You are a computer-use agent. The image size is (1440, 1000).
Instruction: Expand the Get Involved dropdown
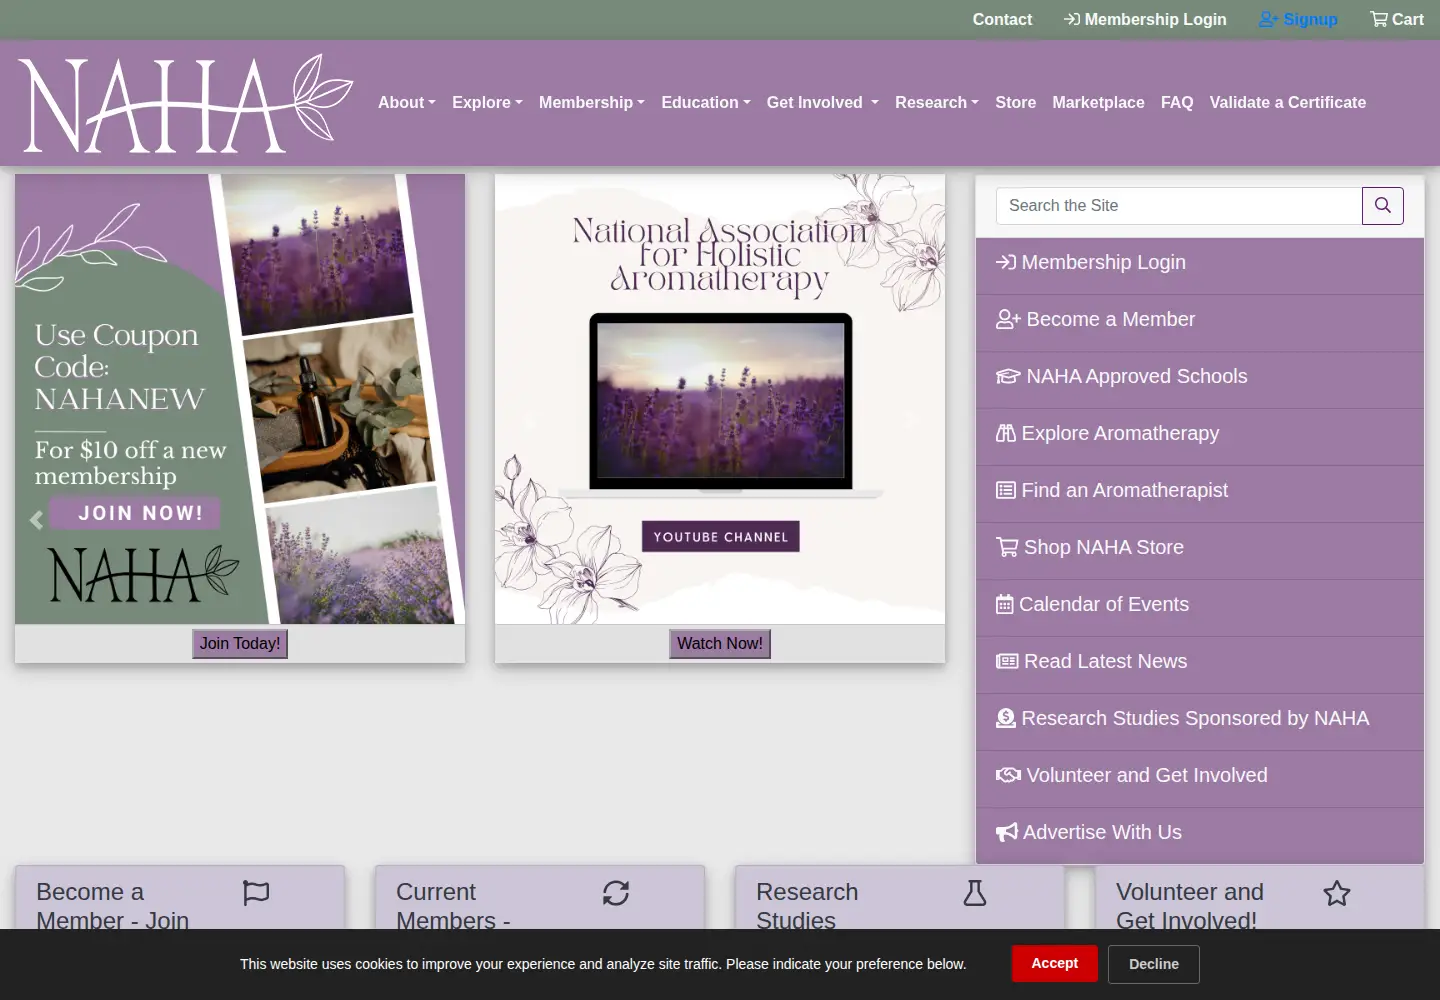823,103
